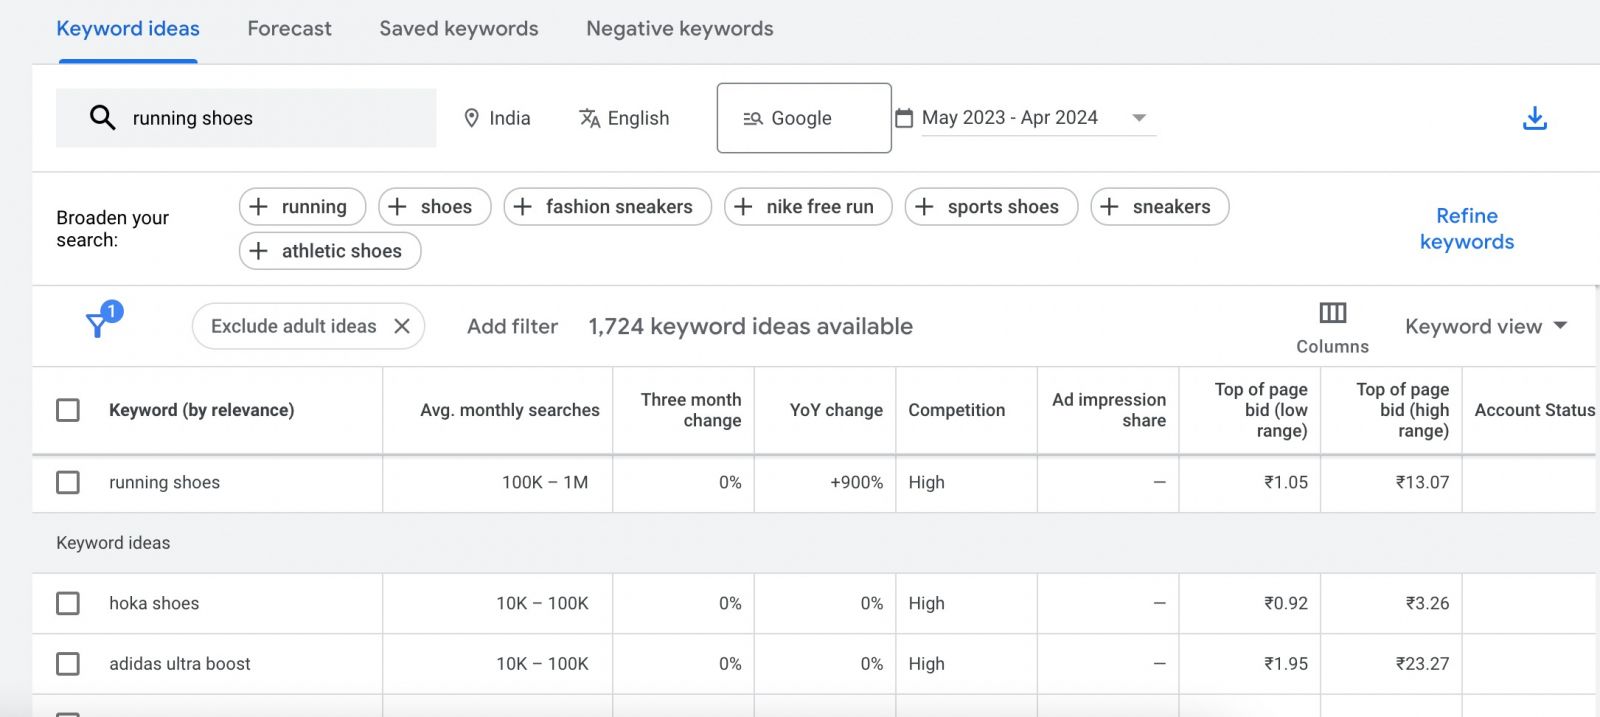
Task: Click the 'running shoes' search field
Action: [x=246, y=118]
